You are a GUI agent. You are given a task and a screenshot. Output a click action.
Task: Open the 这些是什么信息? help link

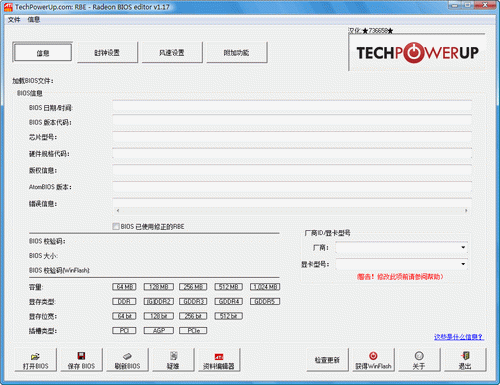[x=459, y=337]
